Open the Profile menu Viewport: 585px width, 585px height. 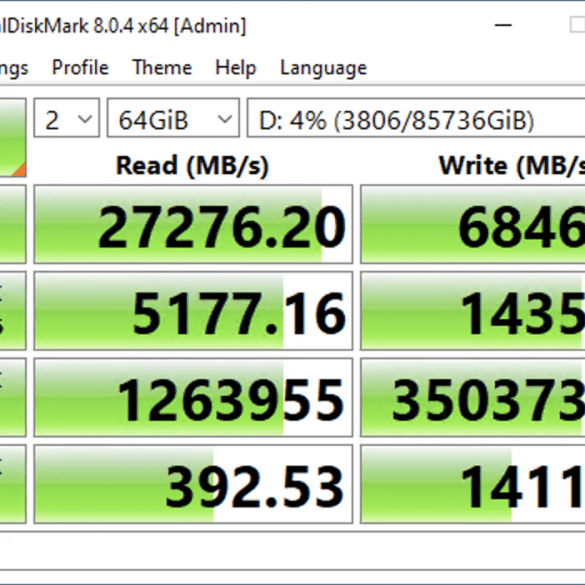pos(80,68)
